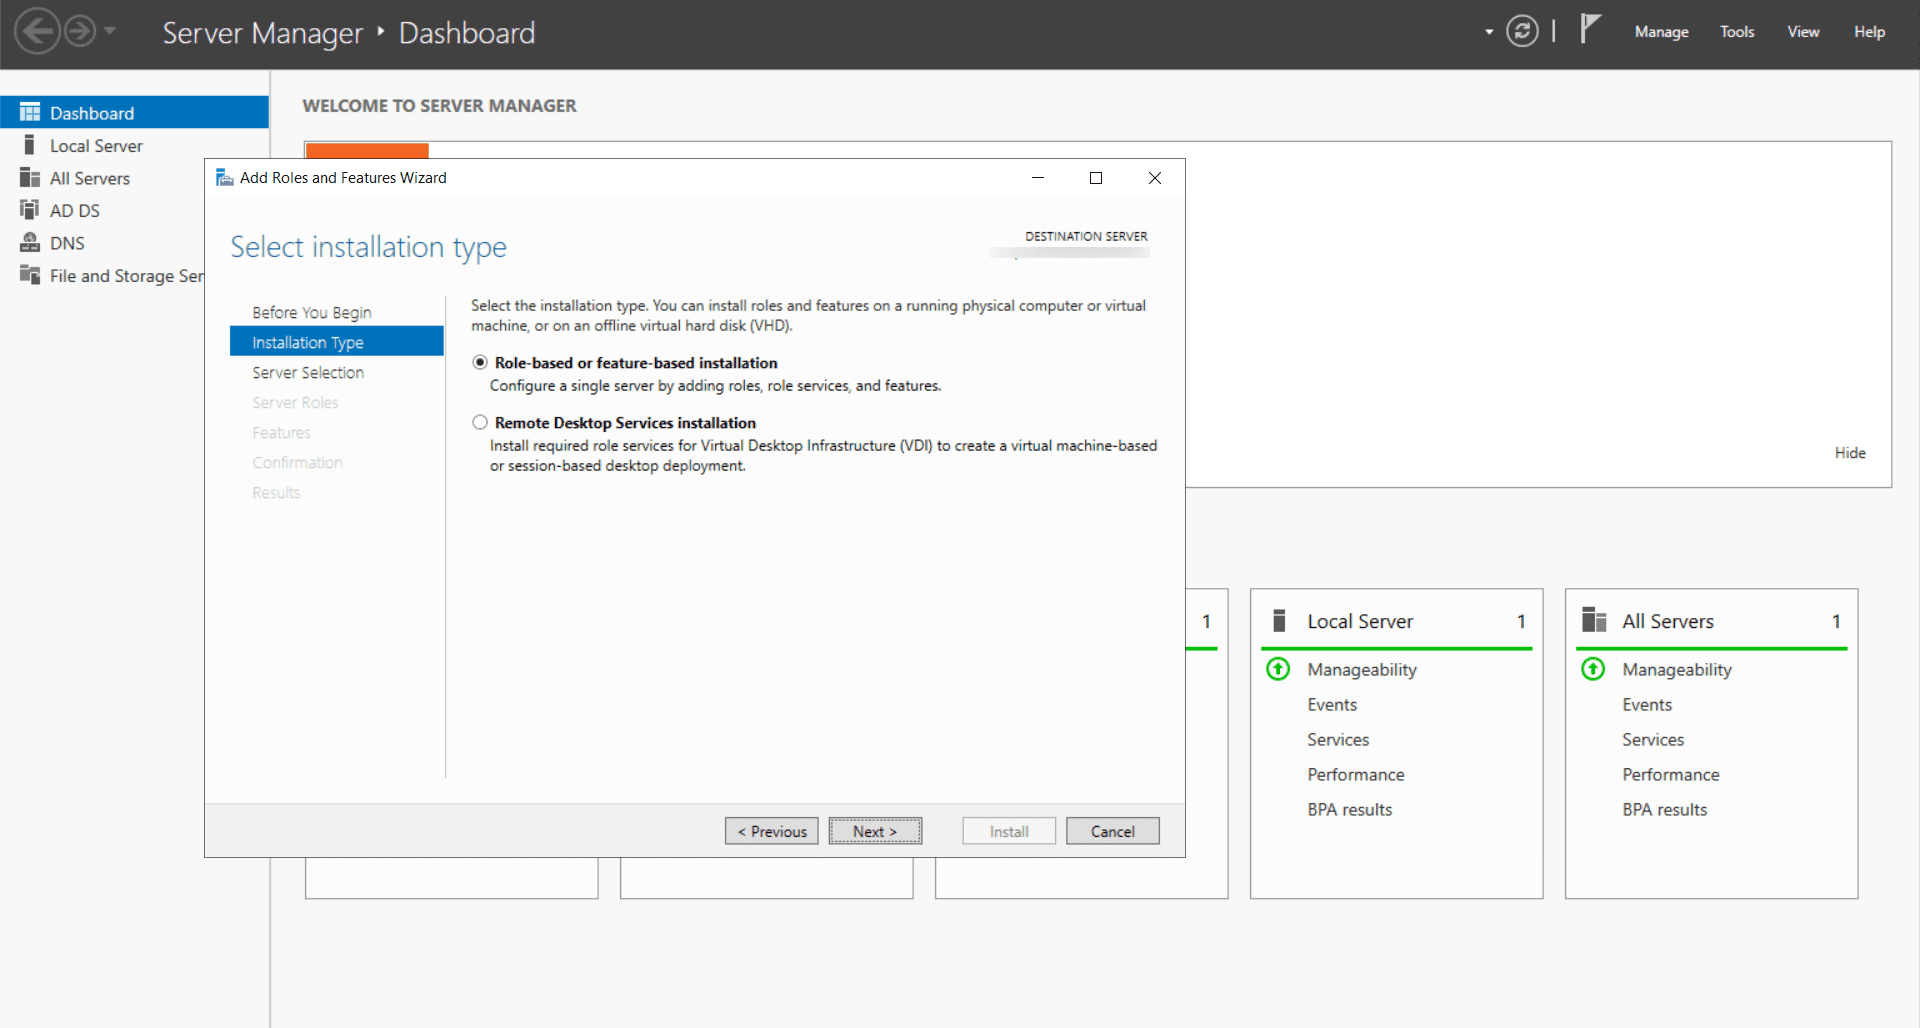Click the Previous button in wizard
This screenshot has height=1028, width=1920.
pyautogui.click(x=772, y=831)
